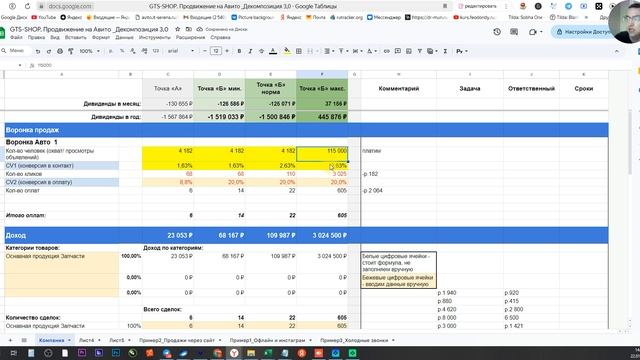This screenshot has height=360, width=640.
Task: Decrease the font size with minus
Action: coord(204,51)
